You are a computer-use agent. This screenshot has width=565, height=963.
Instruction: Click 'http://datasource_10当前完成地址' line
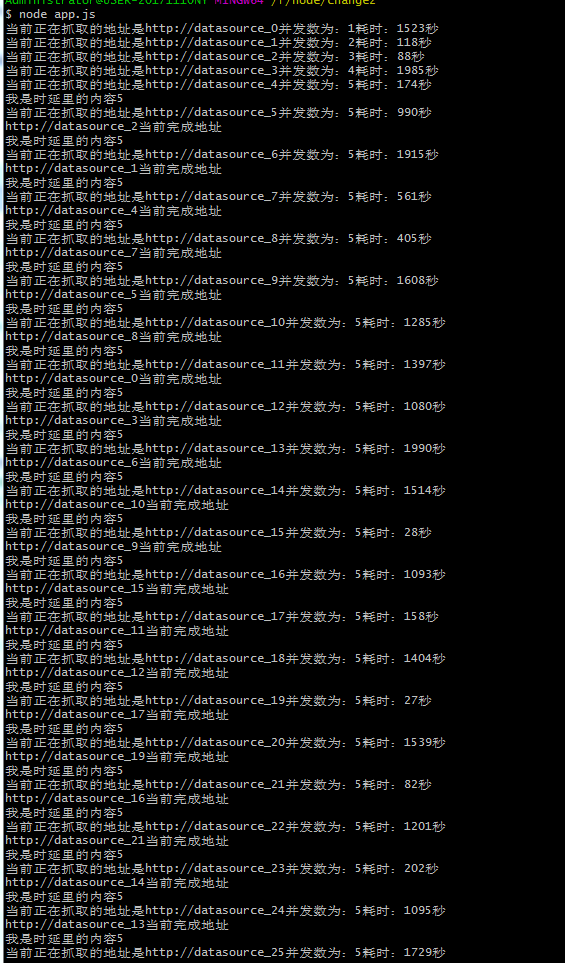[x=117, y=504]
